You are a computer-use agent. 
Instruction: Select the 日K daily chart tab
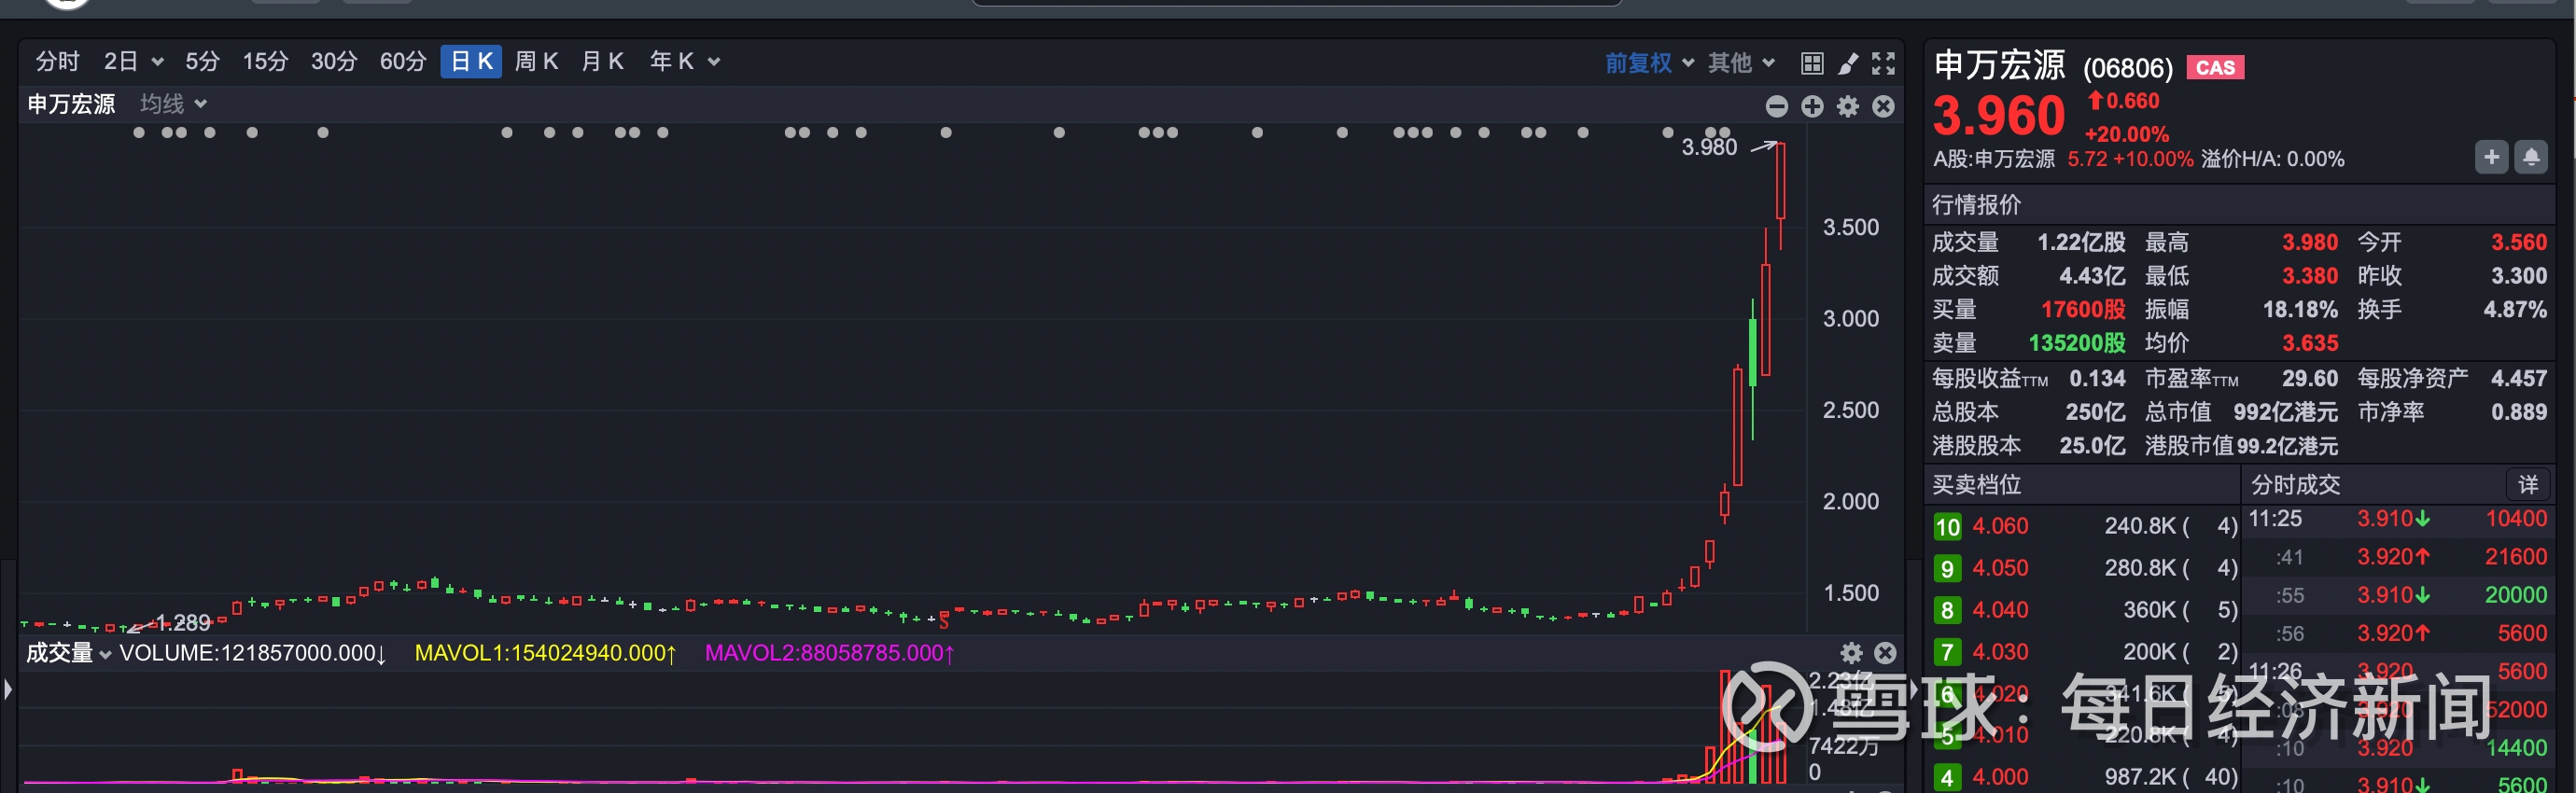click(x=471, y=62)
